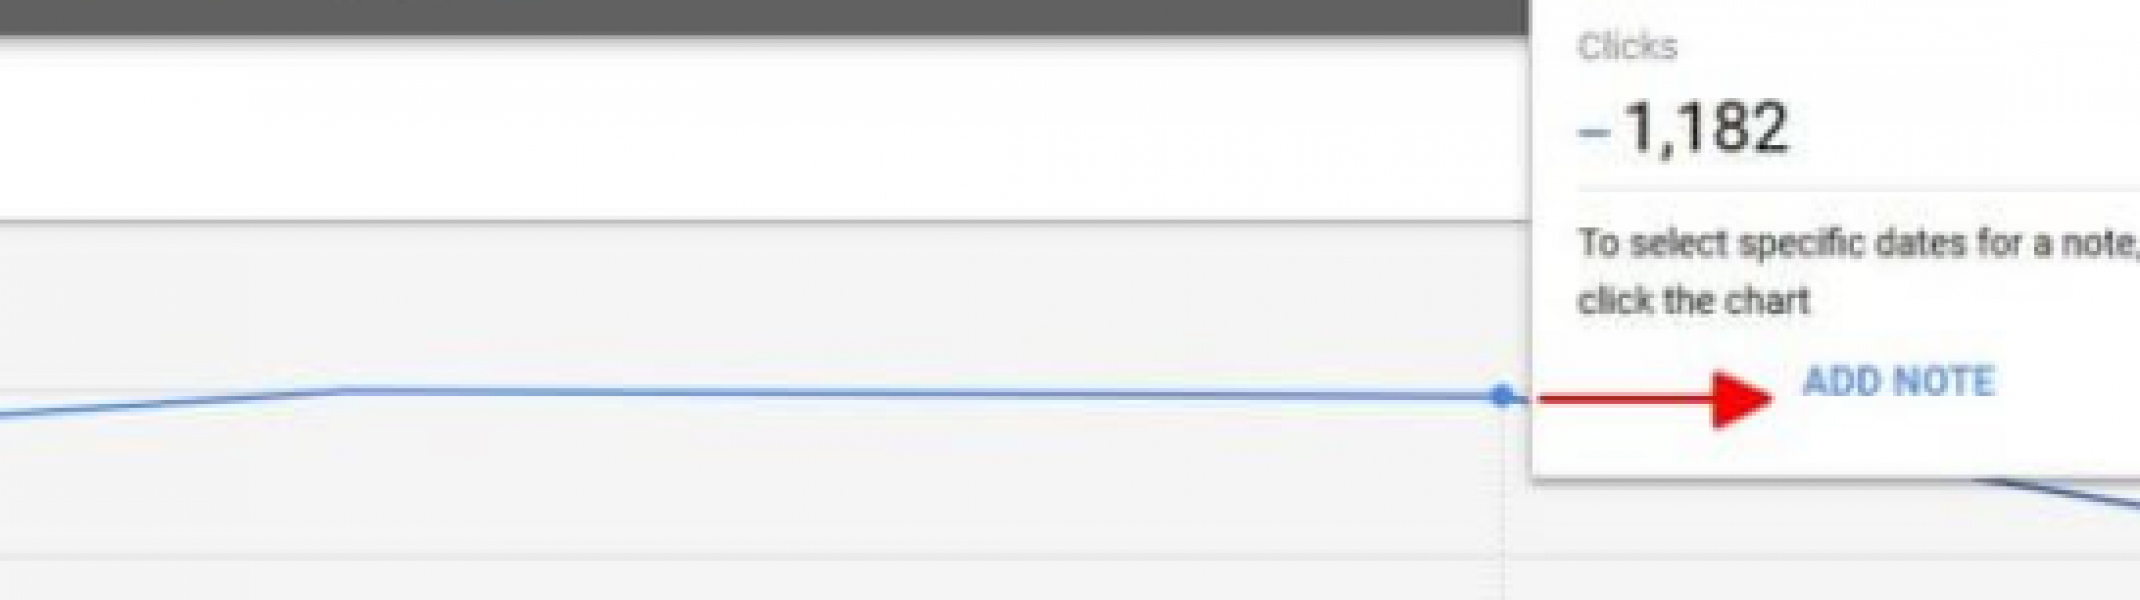2140x600 pixels.
Task: Click the white card panel above the chart
Action: (x=765, y=130)
